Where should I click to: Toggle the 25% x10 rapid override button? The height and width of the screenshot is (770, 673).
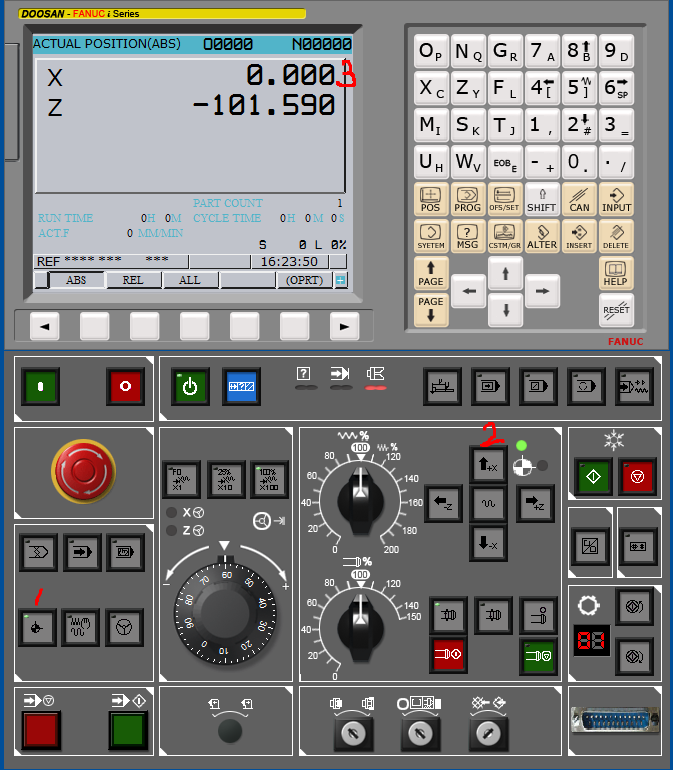click(x=225, y=479)
